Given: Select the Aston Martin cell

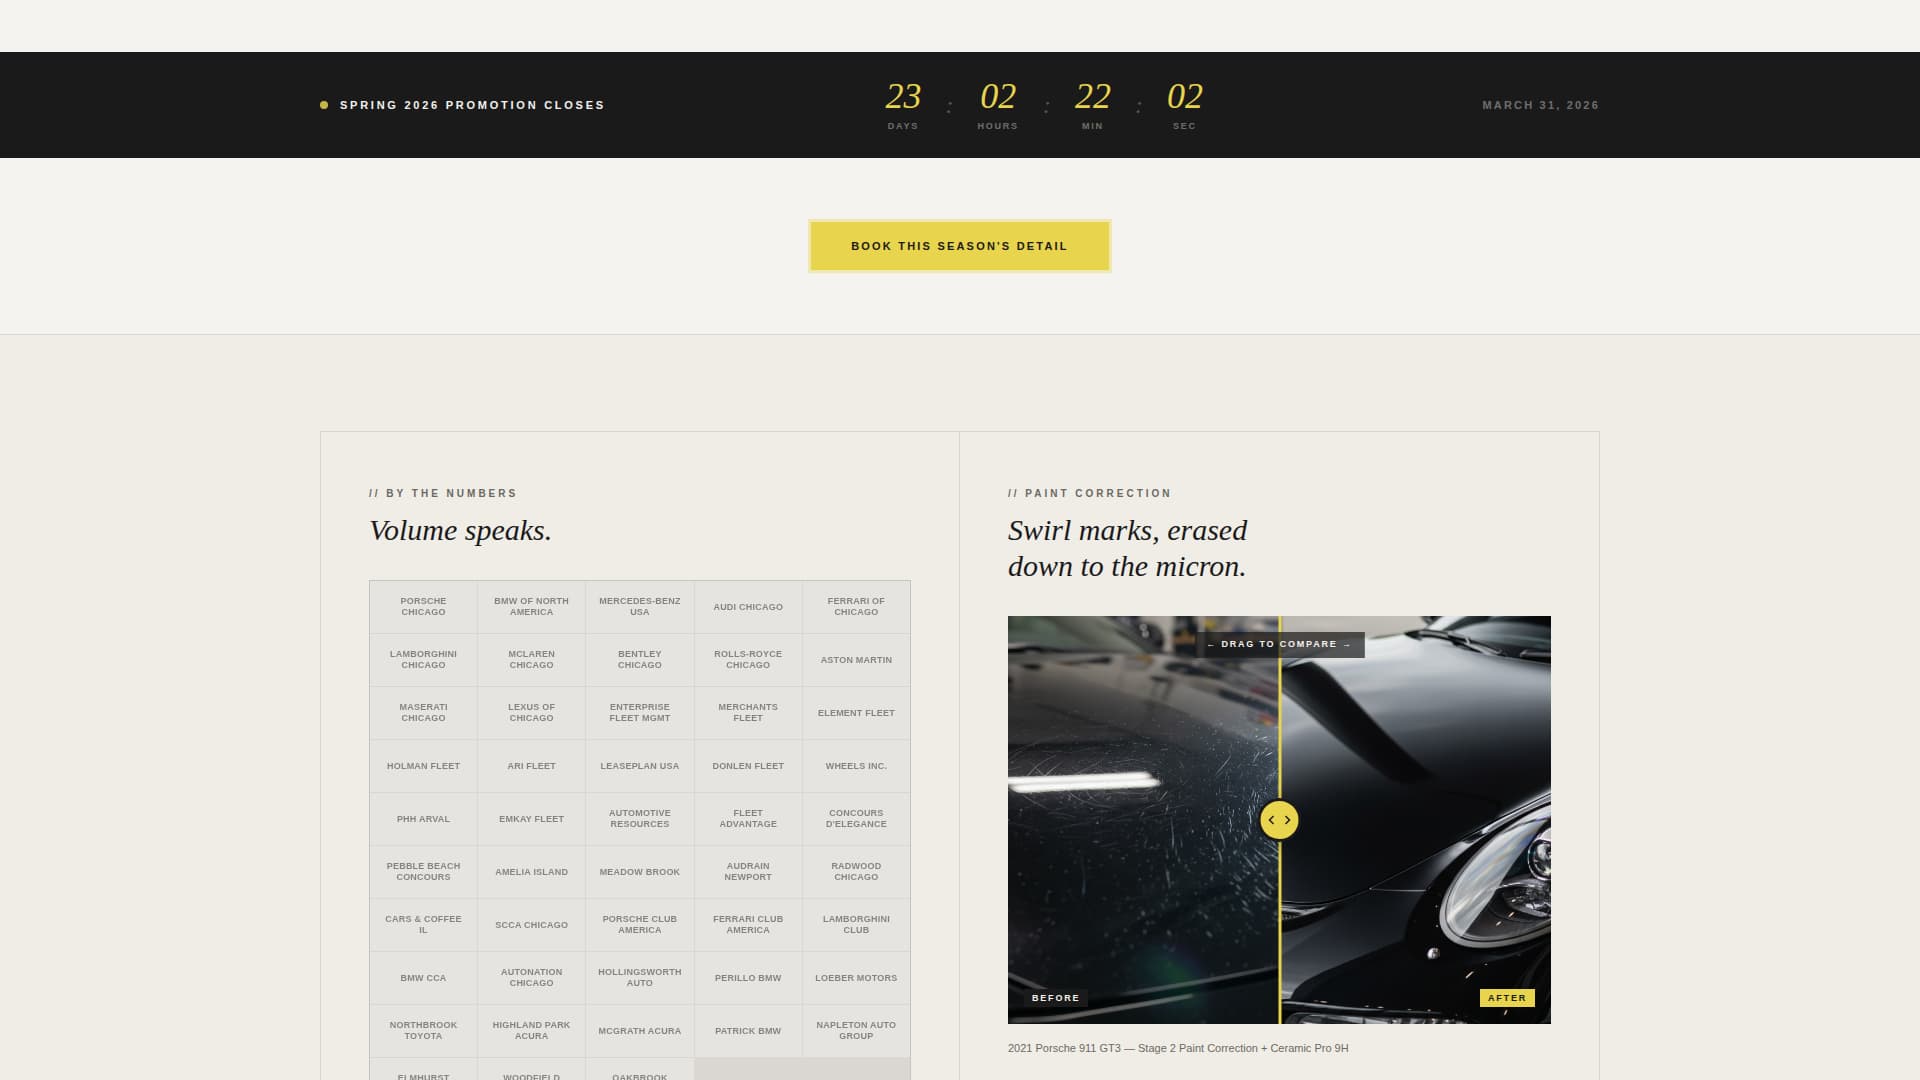Looking at the screenshot, I should click(856, 660).
